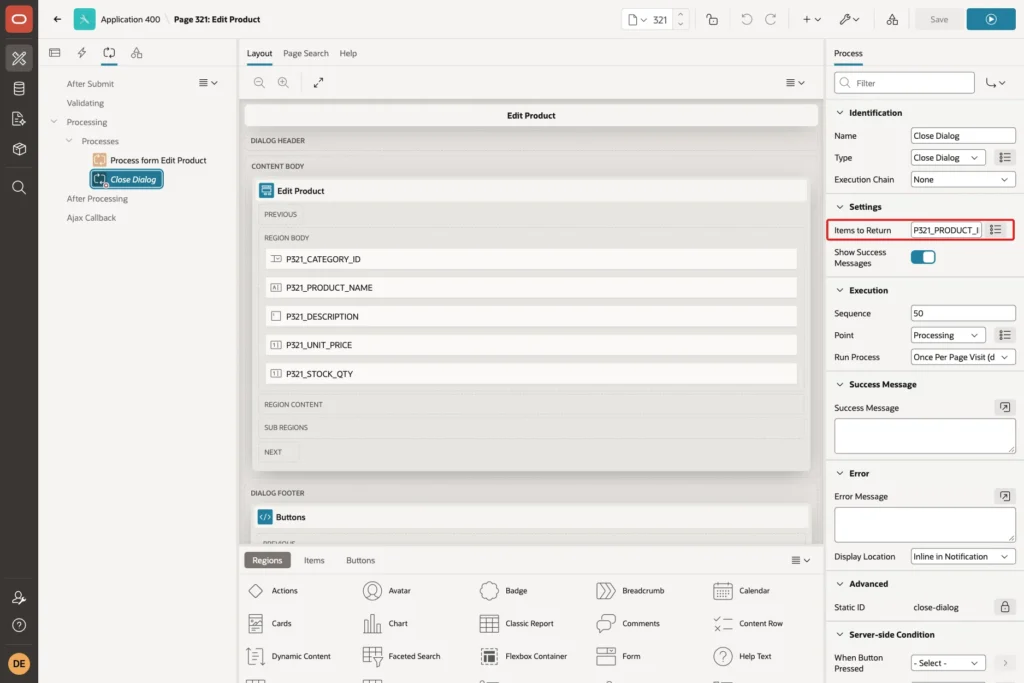1024x683 pixels.
Task: Open Success Message code editor icon
Action: pyautogui.click(x=1004, y=407)
